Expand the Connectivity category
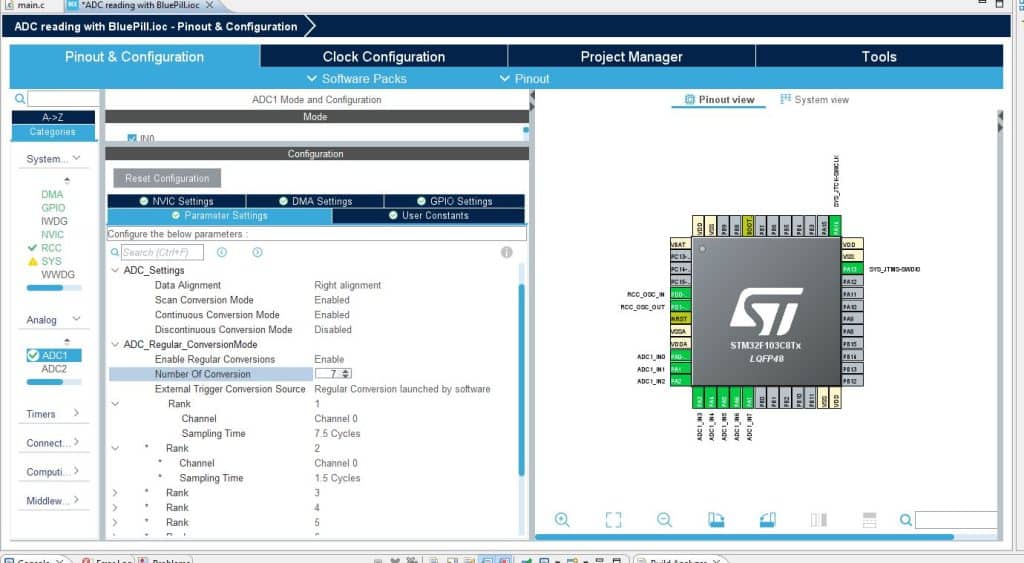Viewport: 1024px width, 563px height. pos(76,442)
